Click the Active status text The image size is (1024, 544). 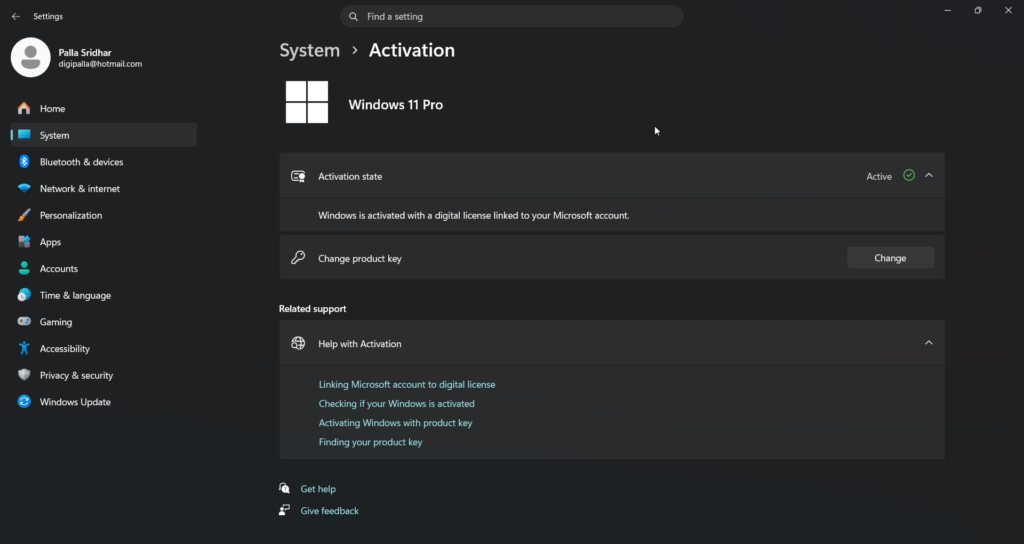coord(879,176)
